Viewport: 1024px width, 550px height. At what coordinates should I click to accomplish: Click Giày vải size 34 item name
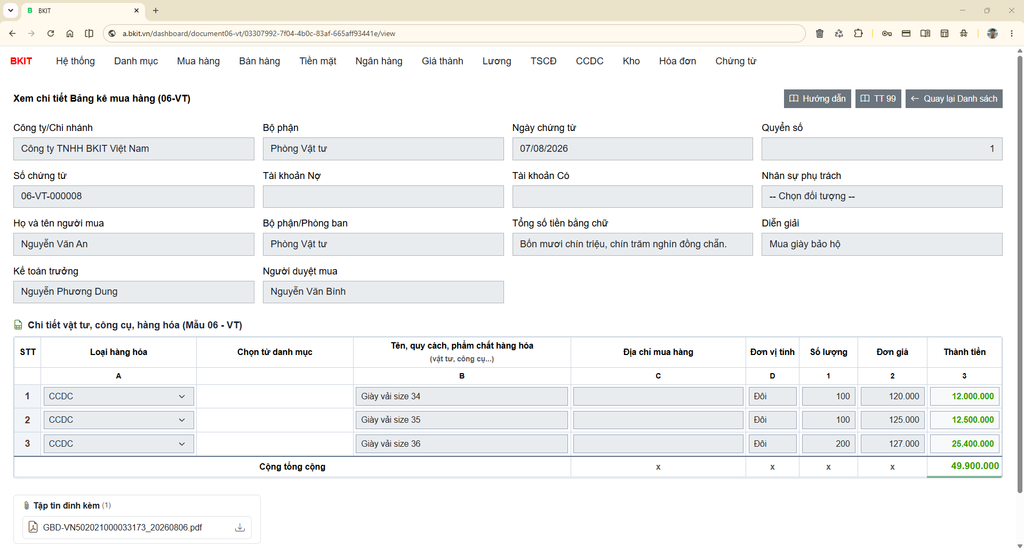462,396
